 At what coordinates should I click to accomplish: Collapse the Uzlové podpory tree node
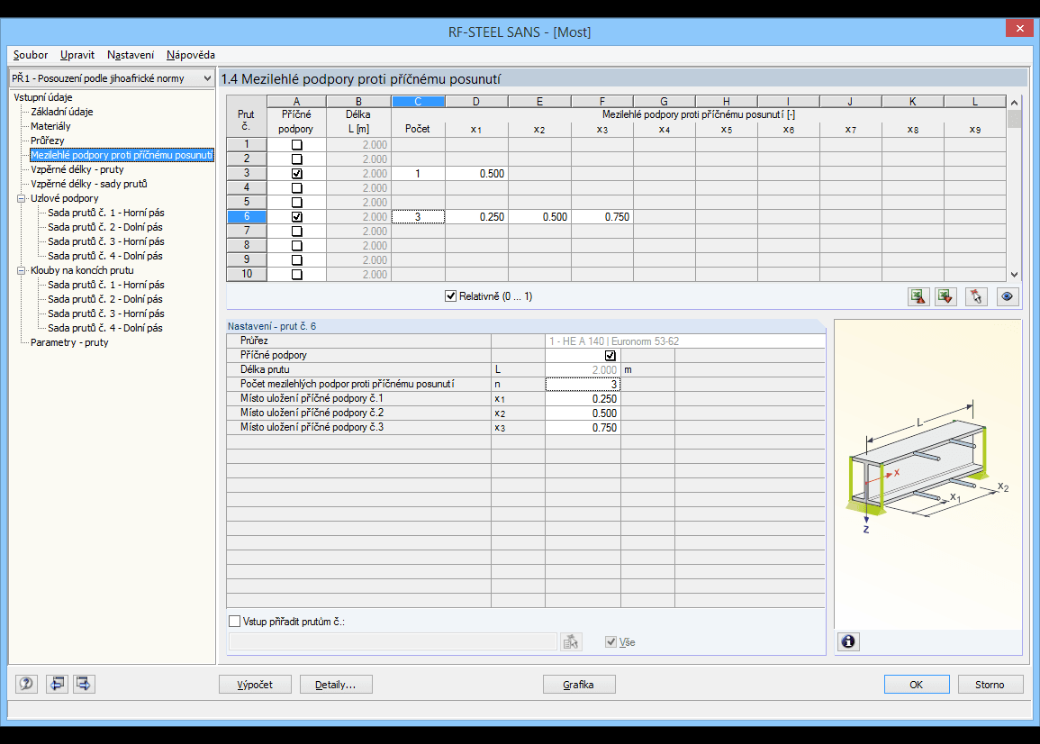pos(21,198)
